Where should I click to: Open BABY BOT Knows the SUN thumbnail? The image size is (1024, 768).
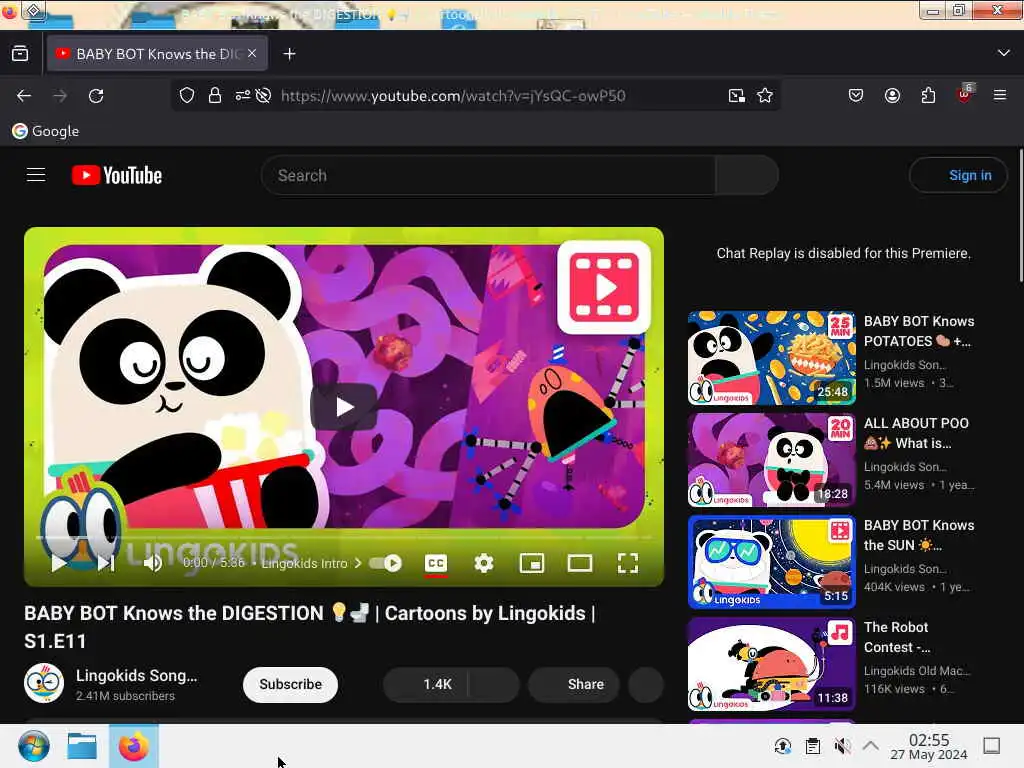pos(771,562)
